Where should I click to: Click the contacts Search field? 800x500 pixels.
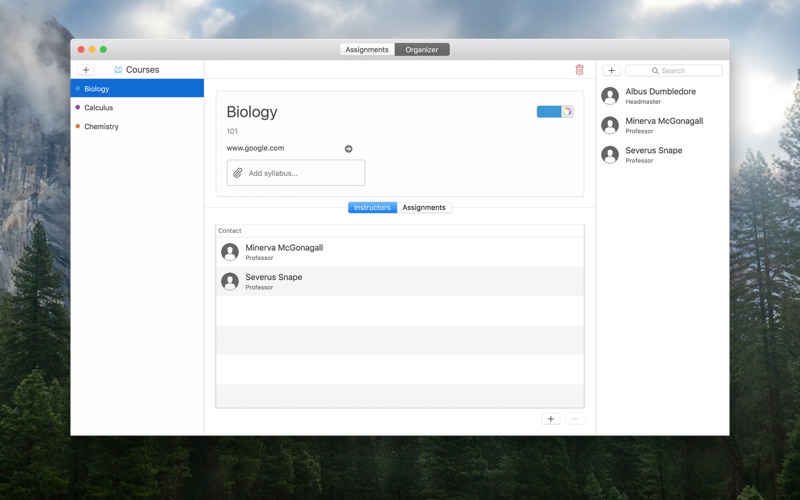(x=673, y=70)
